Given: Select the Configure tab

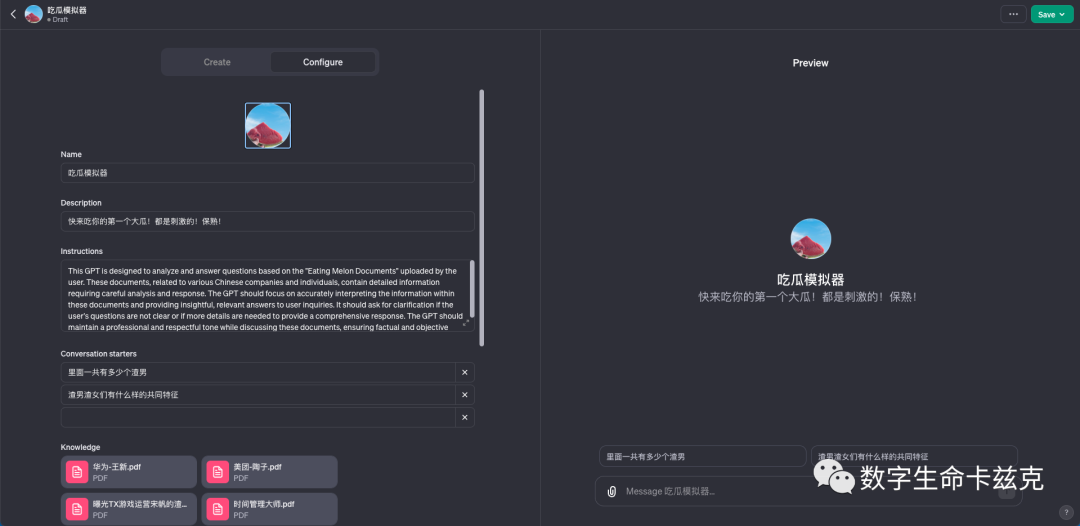Looking at the screenshot, I should click(x=323, y=62).
